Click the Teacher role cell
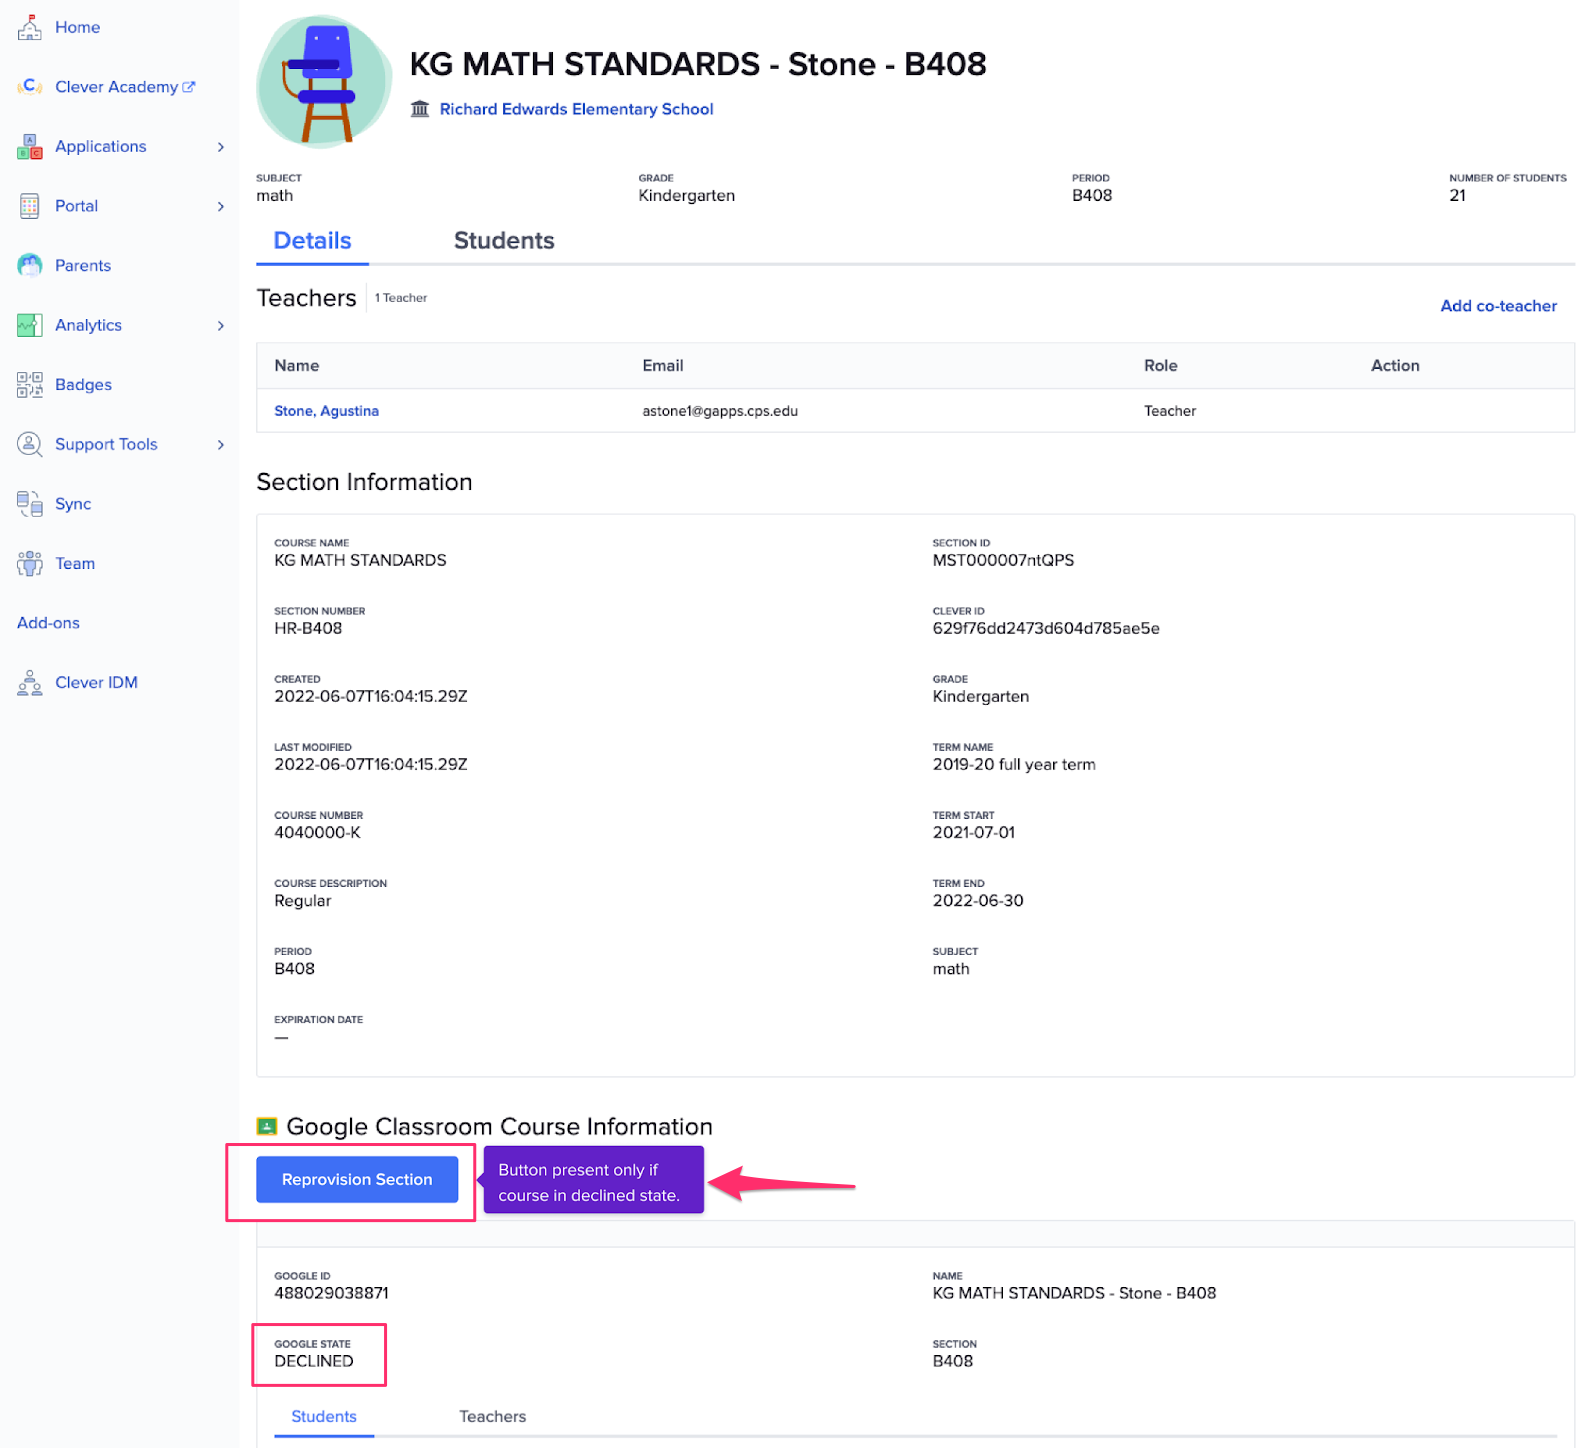 click(1170, 411)
